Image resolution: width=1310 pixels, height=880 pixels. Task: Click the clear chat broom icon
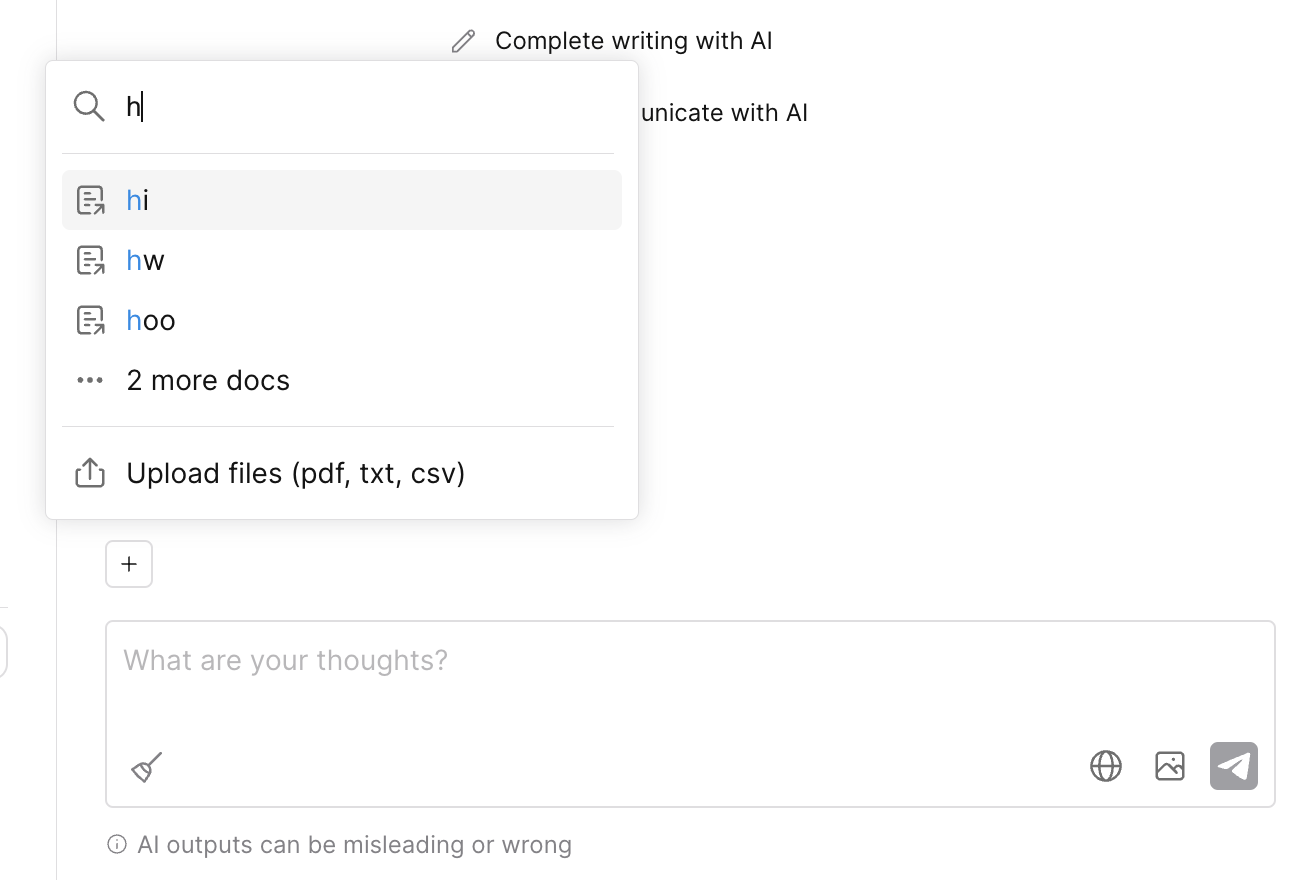click(147, 767)
